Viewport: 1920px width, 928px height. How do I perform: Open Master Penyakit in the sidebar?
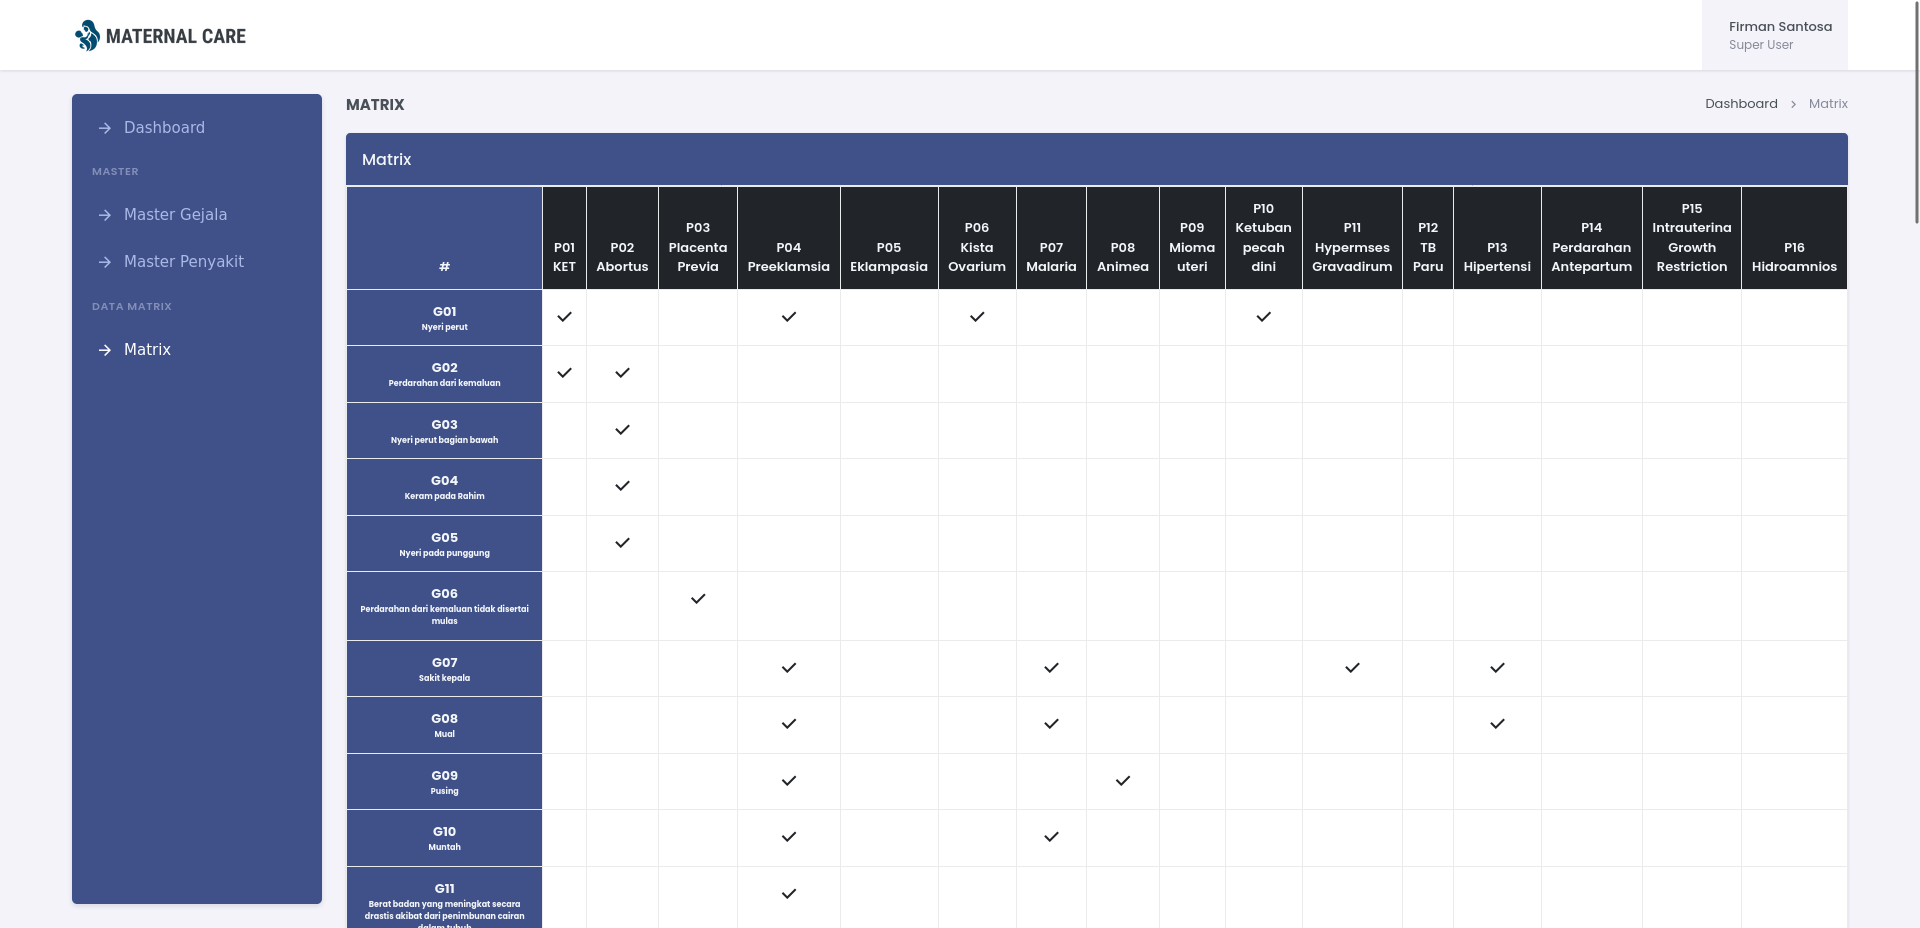(197, 262)
